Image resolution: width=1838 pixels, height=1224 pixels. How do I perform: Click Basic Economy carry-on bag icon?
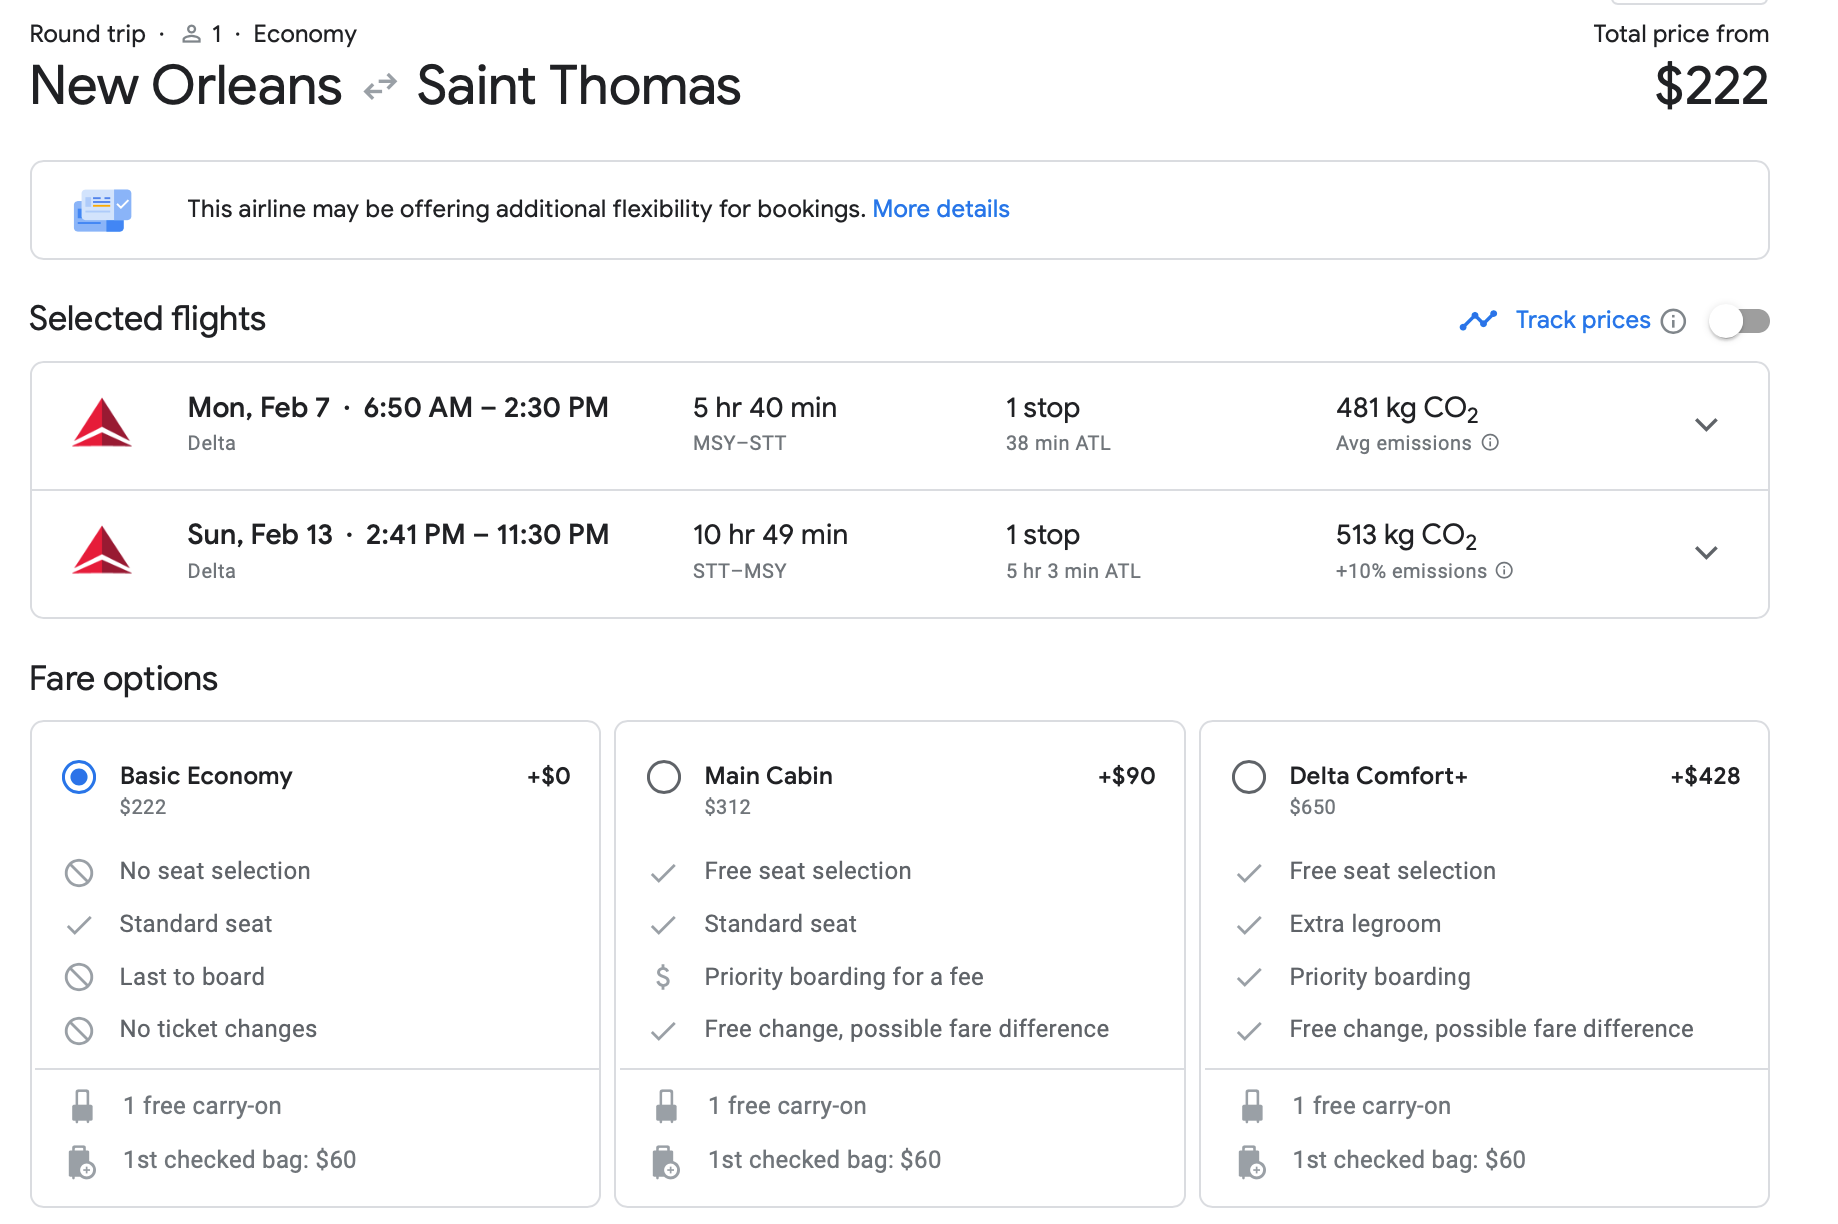point(82,1106)
